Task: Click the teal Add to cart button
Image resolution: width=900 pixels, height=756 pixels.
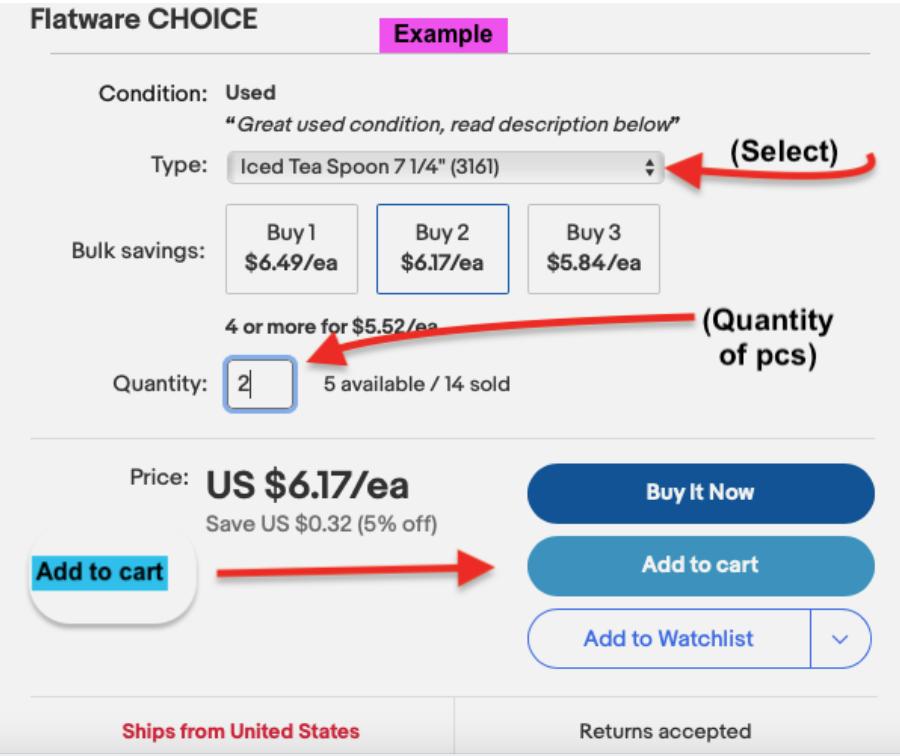Action: [x=700, y=565]
